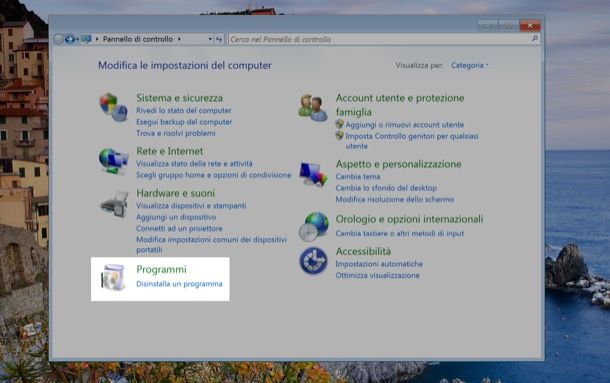Click shield icon beside Imposta Controllo genitori
The height and width of the screenshot is (383, 610).
click(340, 135)
